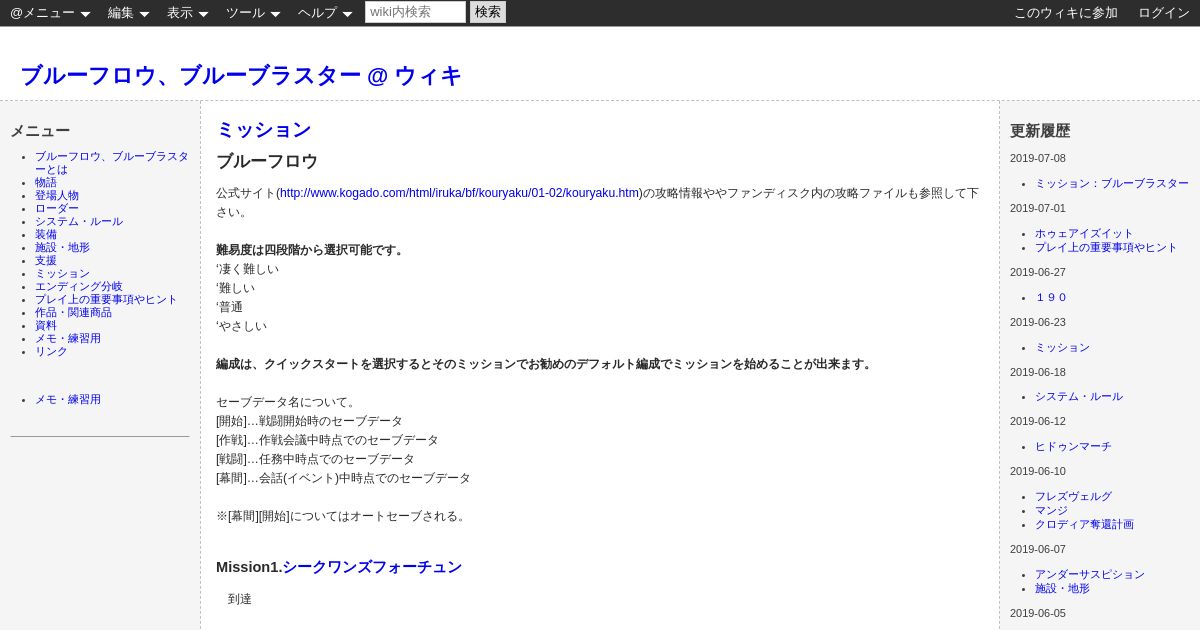Click the ミッション page heading link
The height and width of the screenshot is (630, 1200).
click(x=264, y=130)
